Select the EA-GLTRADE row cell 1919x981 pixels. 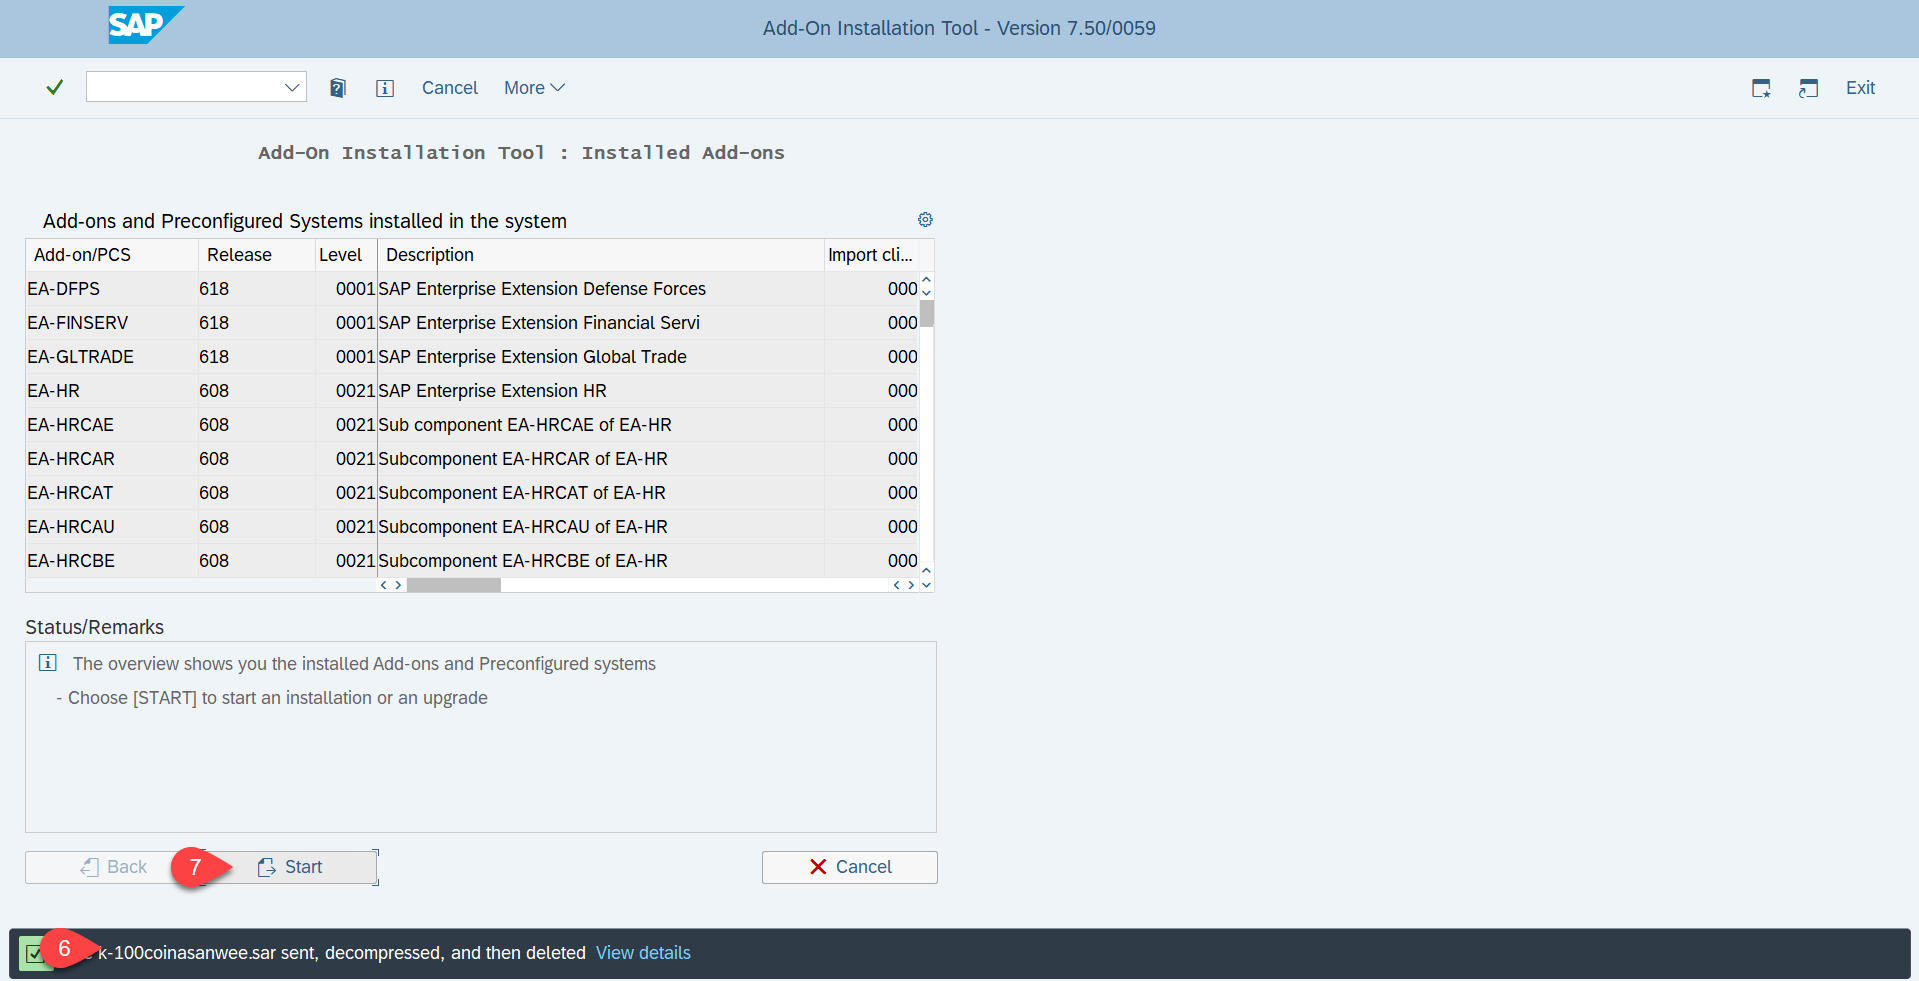pyautogui.click(x=112, y=357)
